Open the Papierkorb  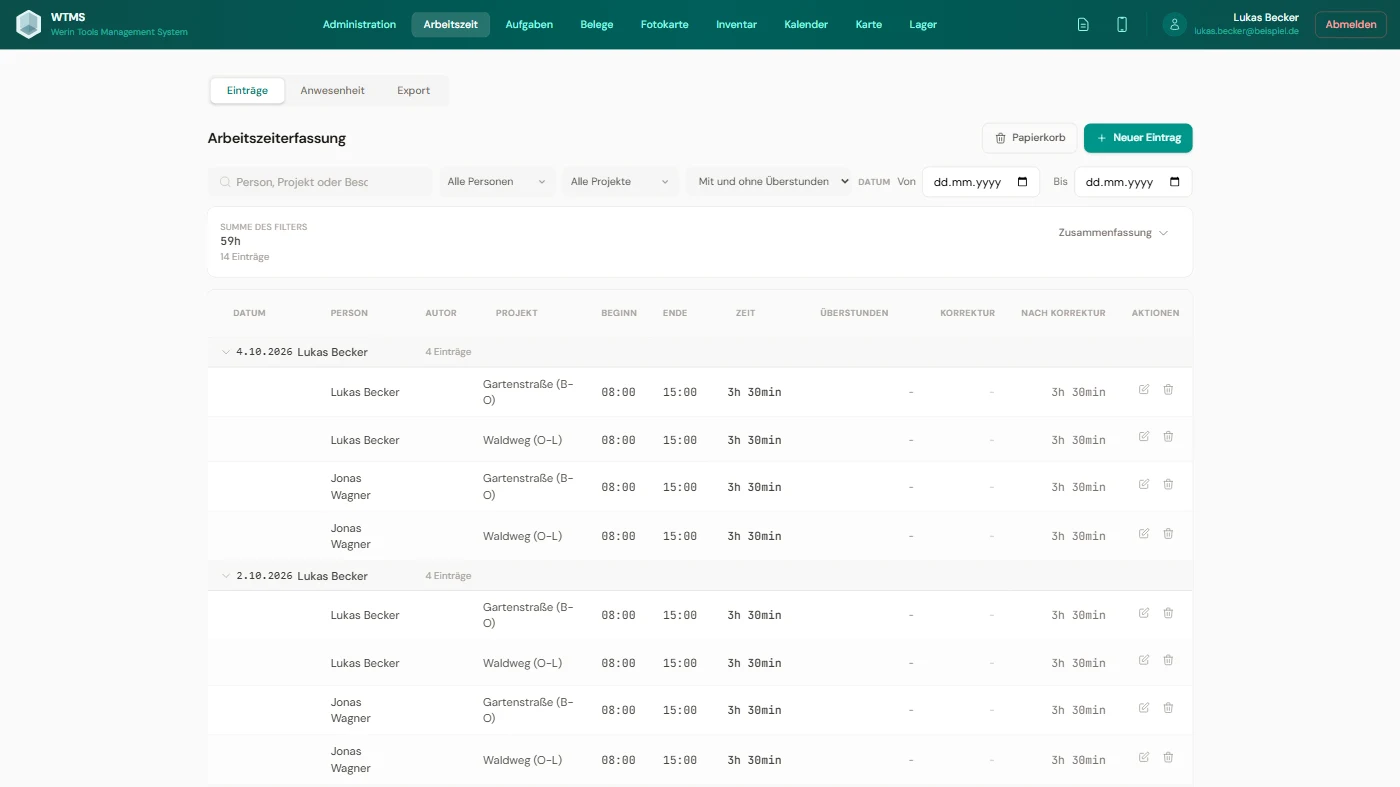[x=1030, y=138]
